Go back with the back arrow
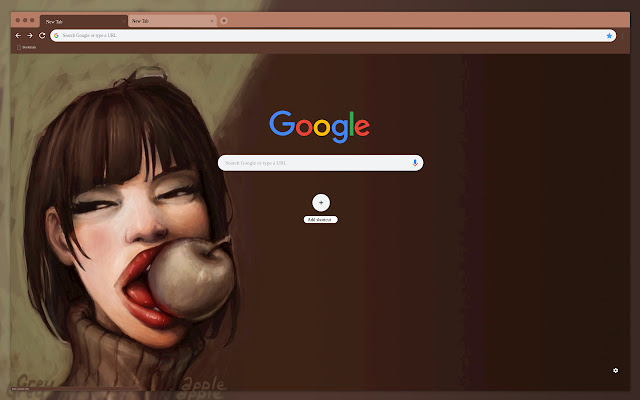This screenshot has height=400, width=640. tap(18, 36)
